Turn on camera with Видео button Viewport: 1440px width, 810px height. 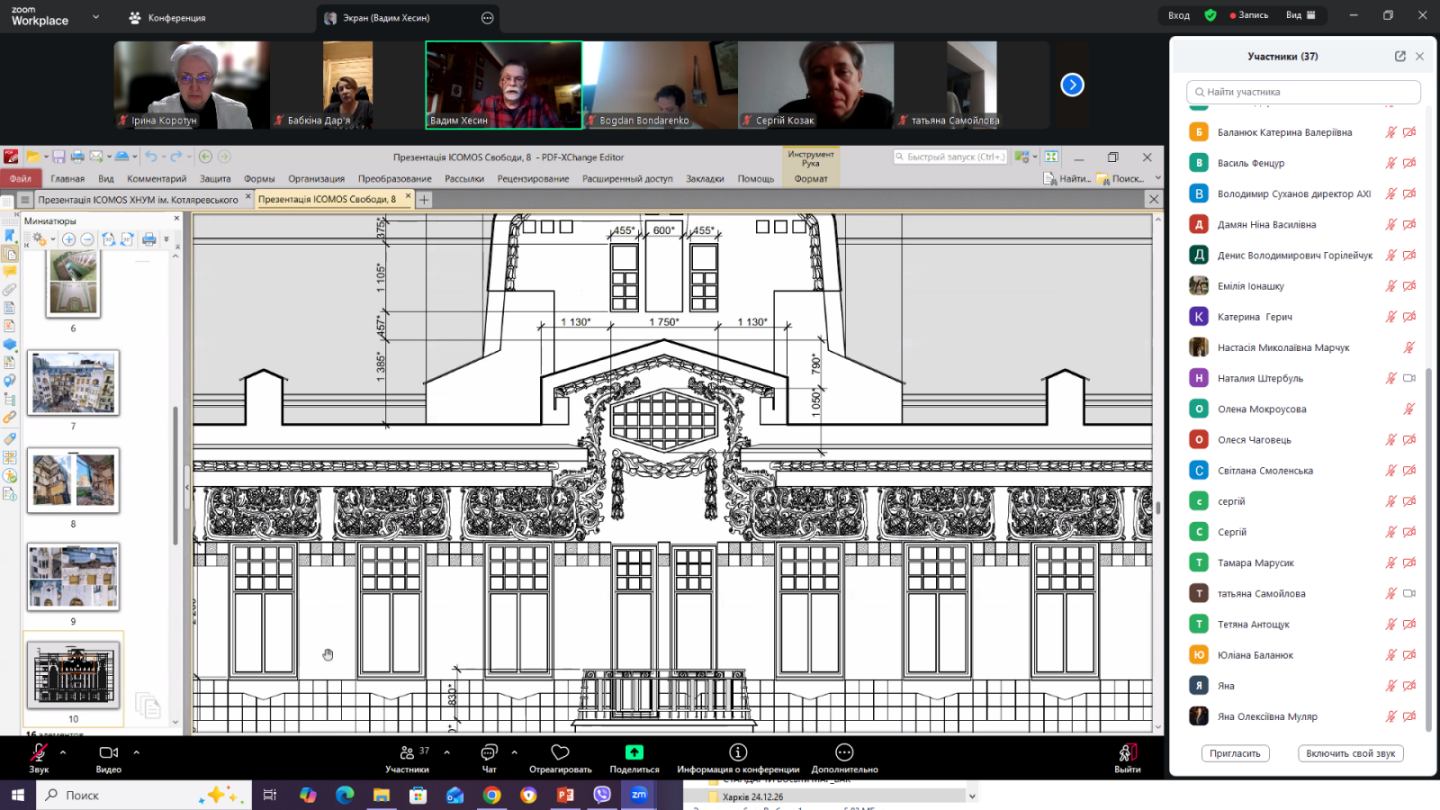click(x=108, y=759)
